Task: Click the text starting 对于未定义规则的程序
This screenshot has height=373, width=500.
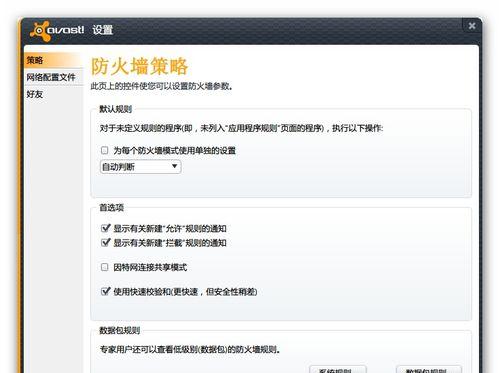Action: [242, 128]
